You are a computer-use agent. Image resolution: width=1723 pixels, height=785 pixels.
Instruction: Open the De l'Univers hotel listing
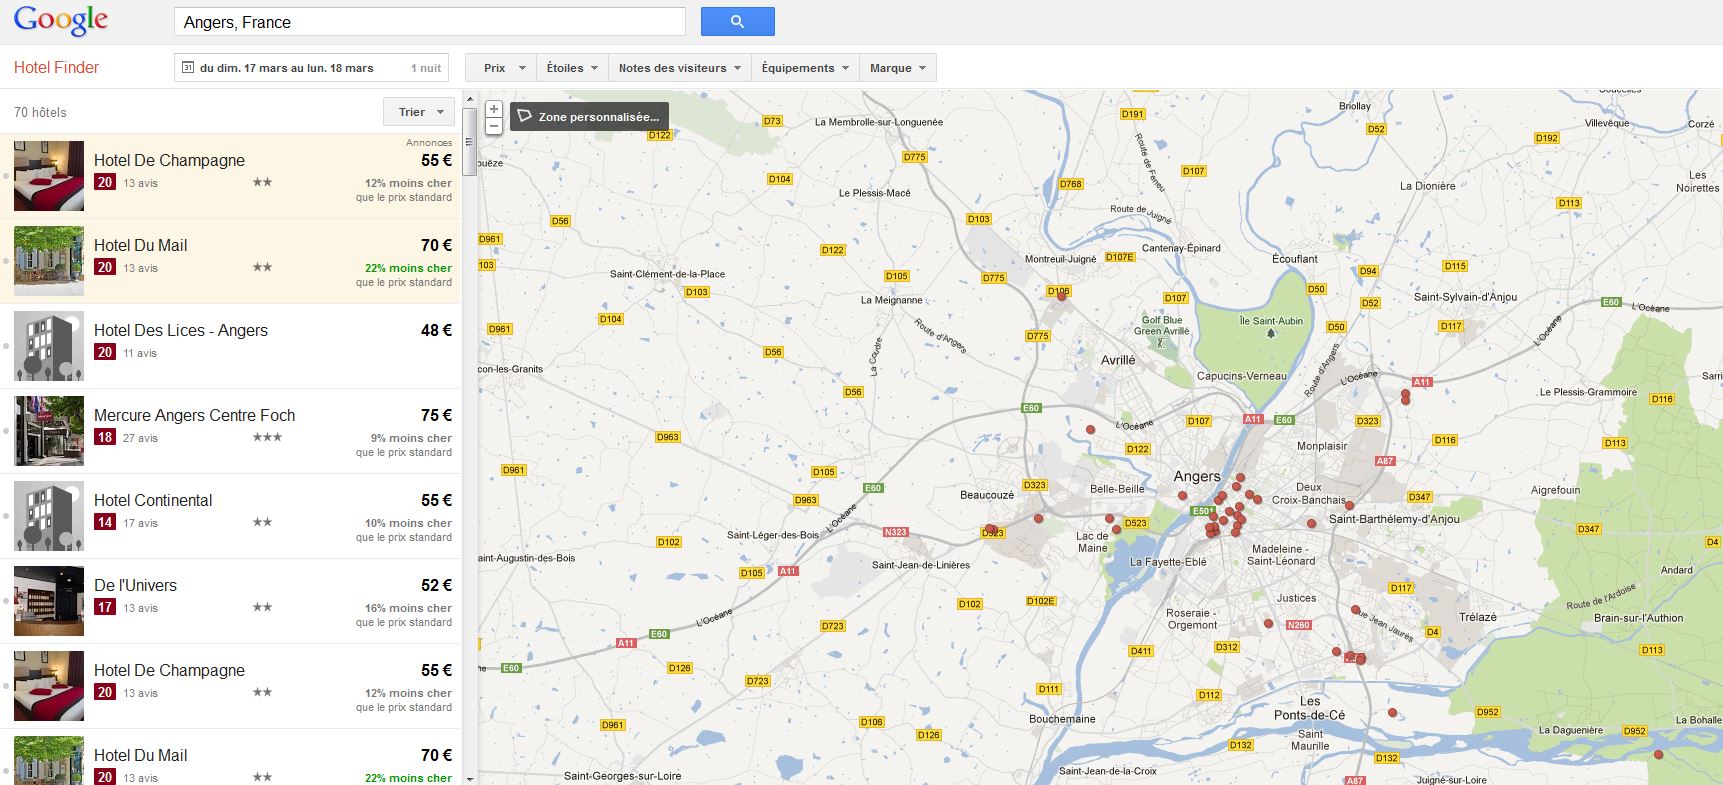tap(135, 585)
